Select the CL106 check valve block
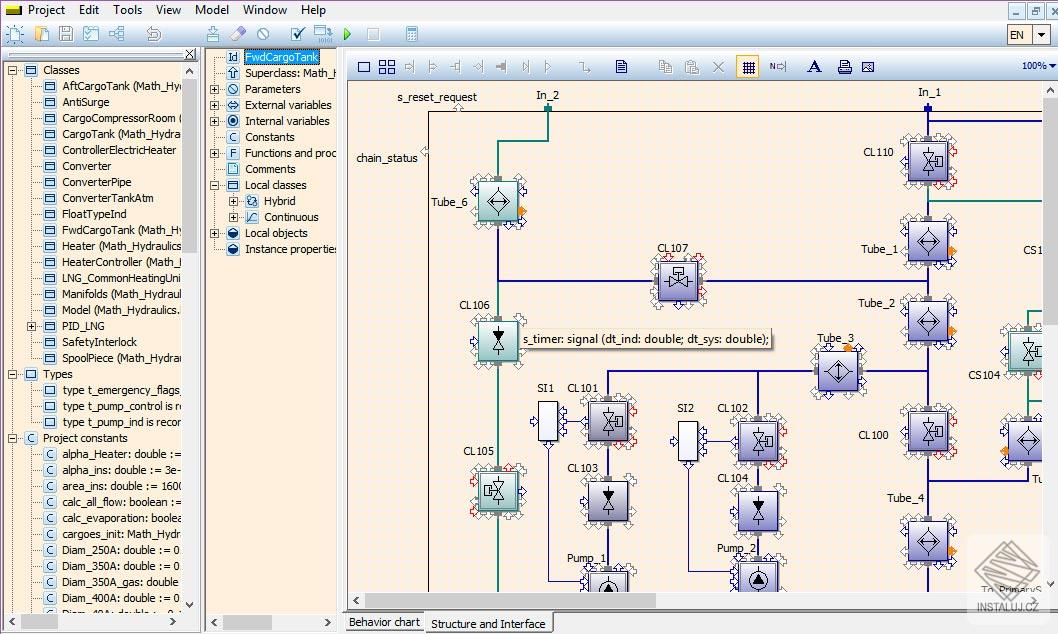Viewport: 1058px width, 634px height. (498, 341)
